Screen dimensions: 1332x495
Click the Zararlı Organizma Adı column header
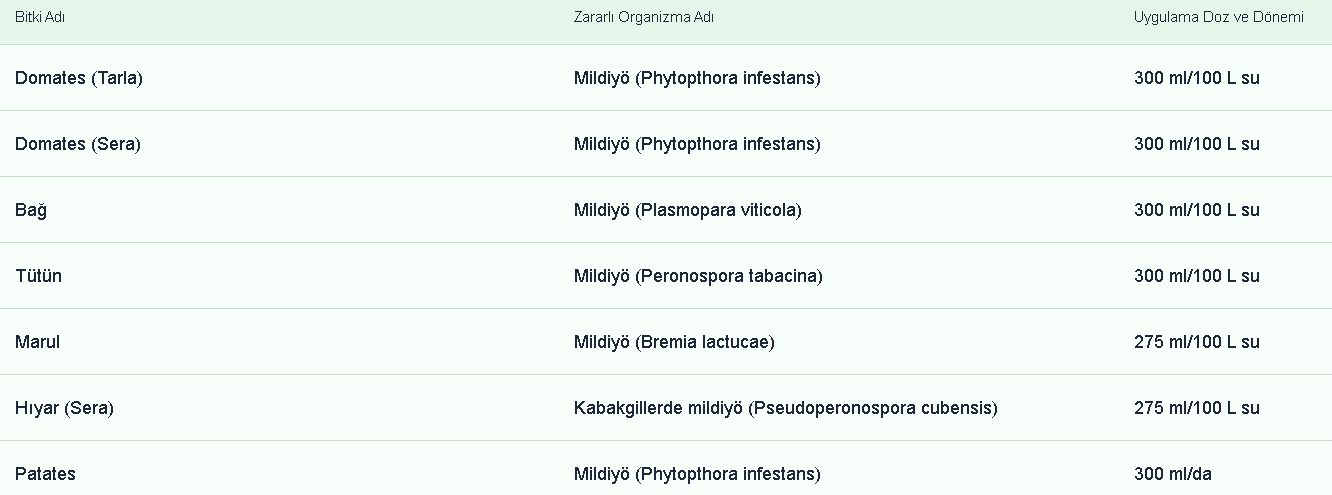pos(644,18)
